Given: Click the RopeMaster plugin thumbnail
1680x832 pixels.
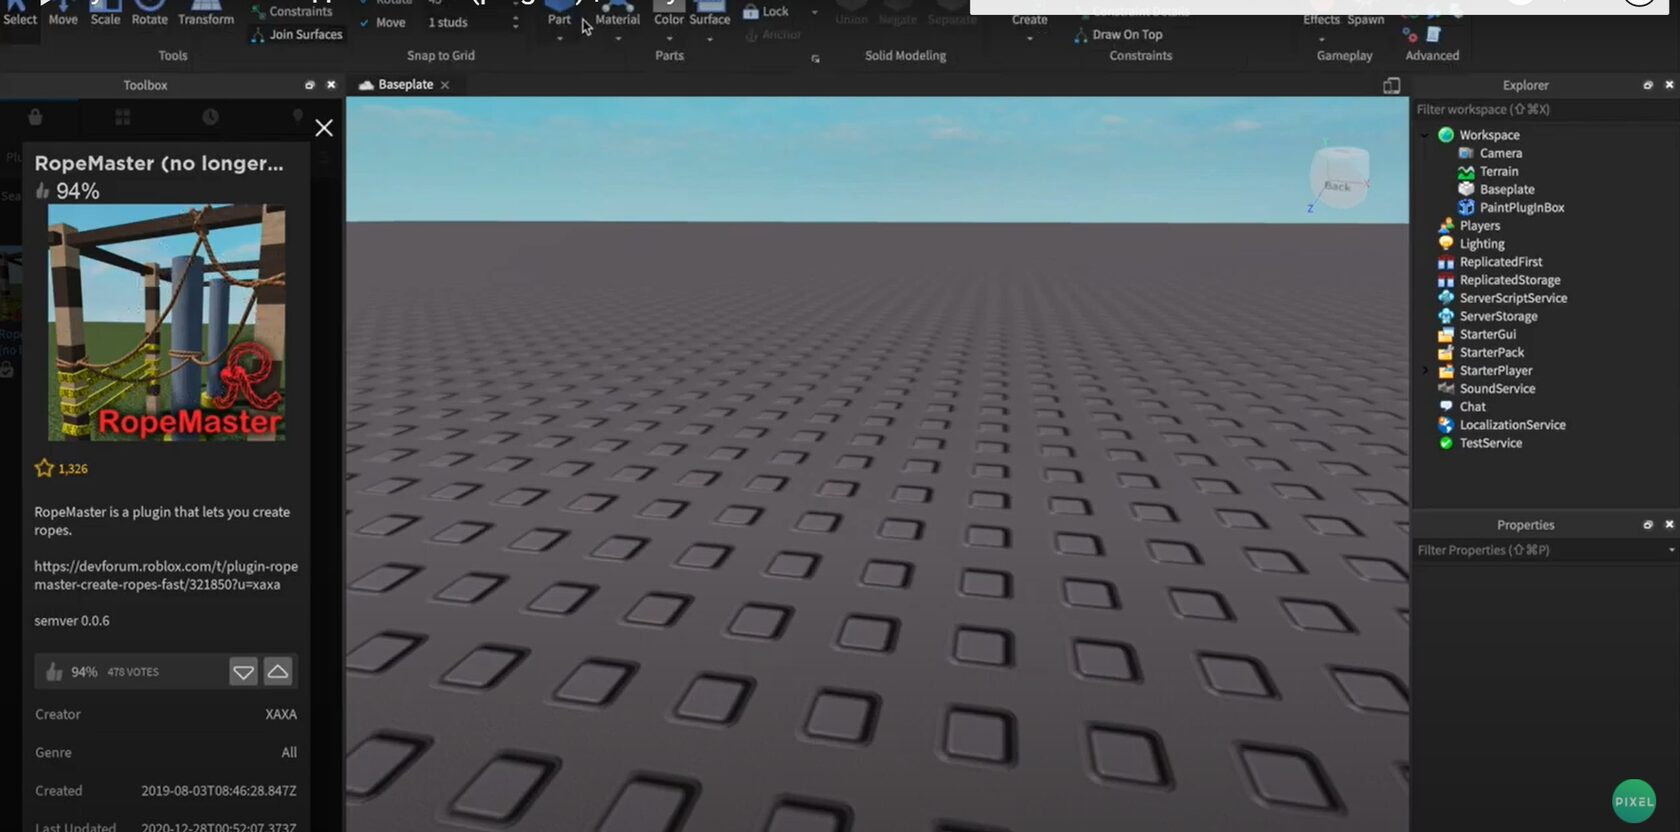Looking at the screenshot, I should point(166,323).
